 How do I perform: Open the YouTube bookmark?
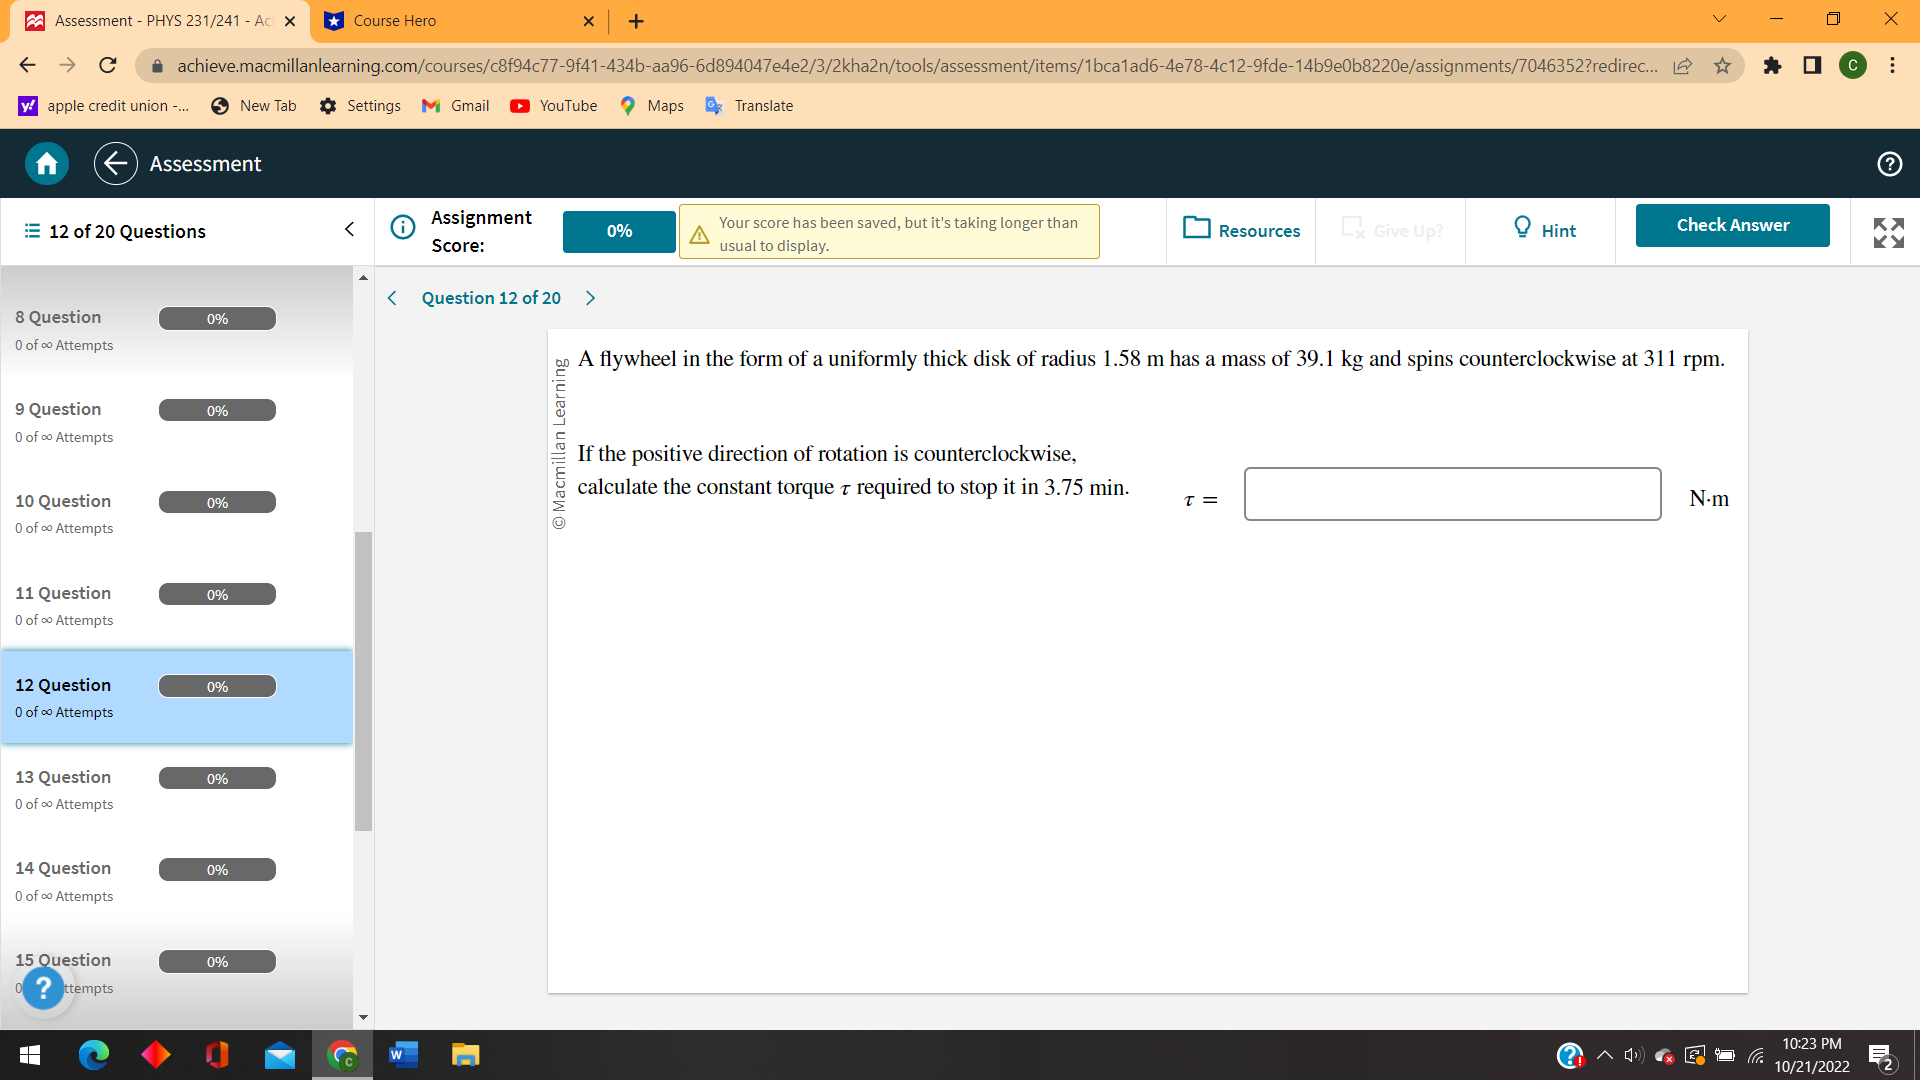pyautogui.click(x=553, y=105)
